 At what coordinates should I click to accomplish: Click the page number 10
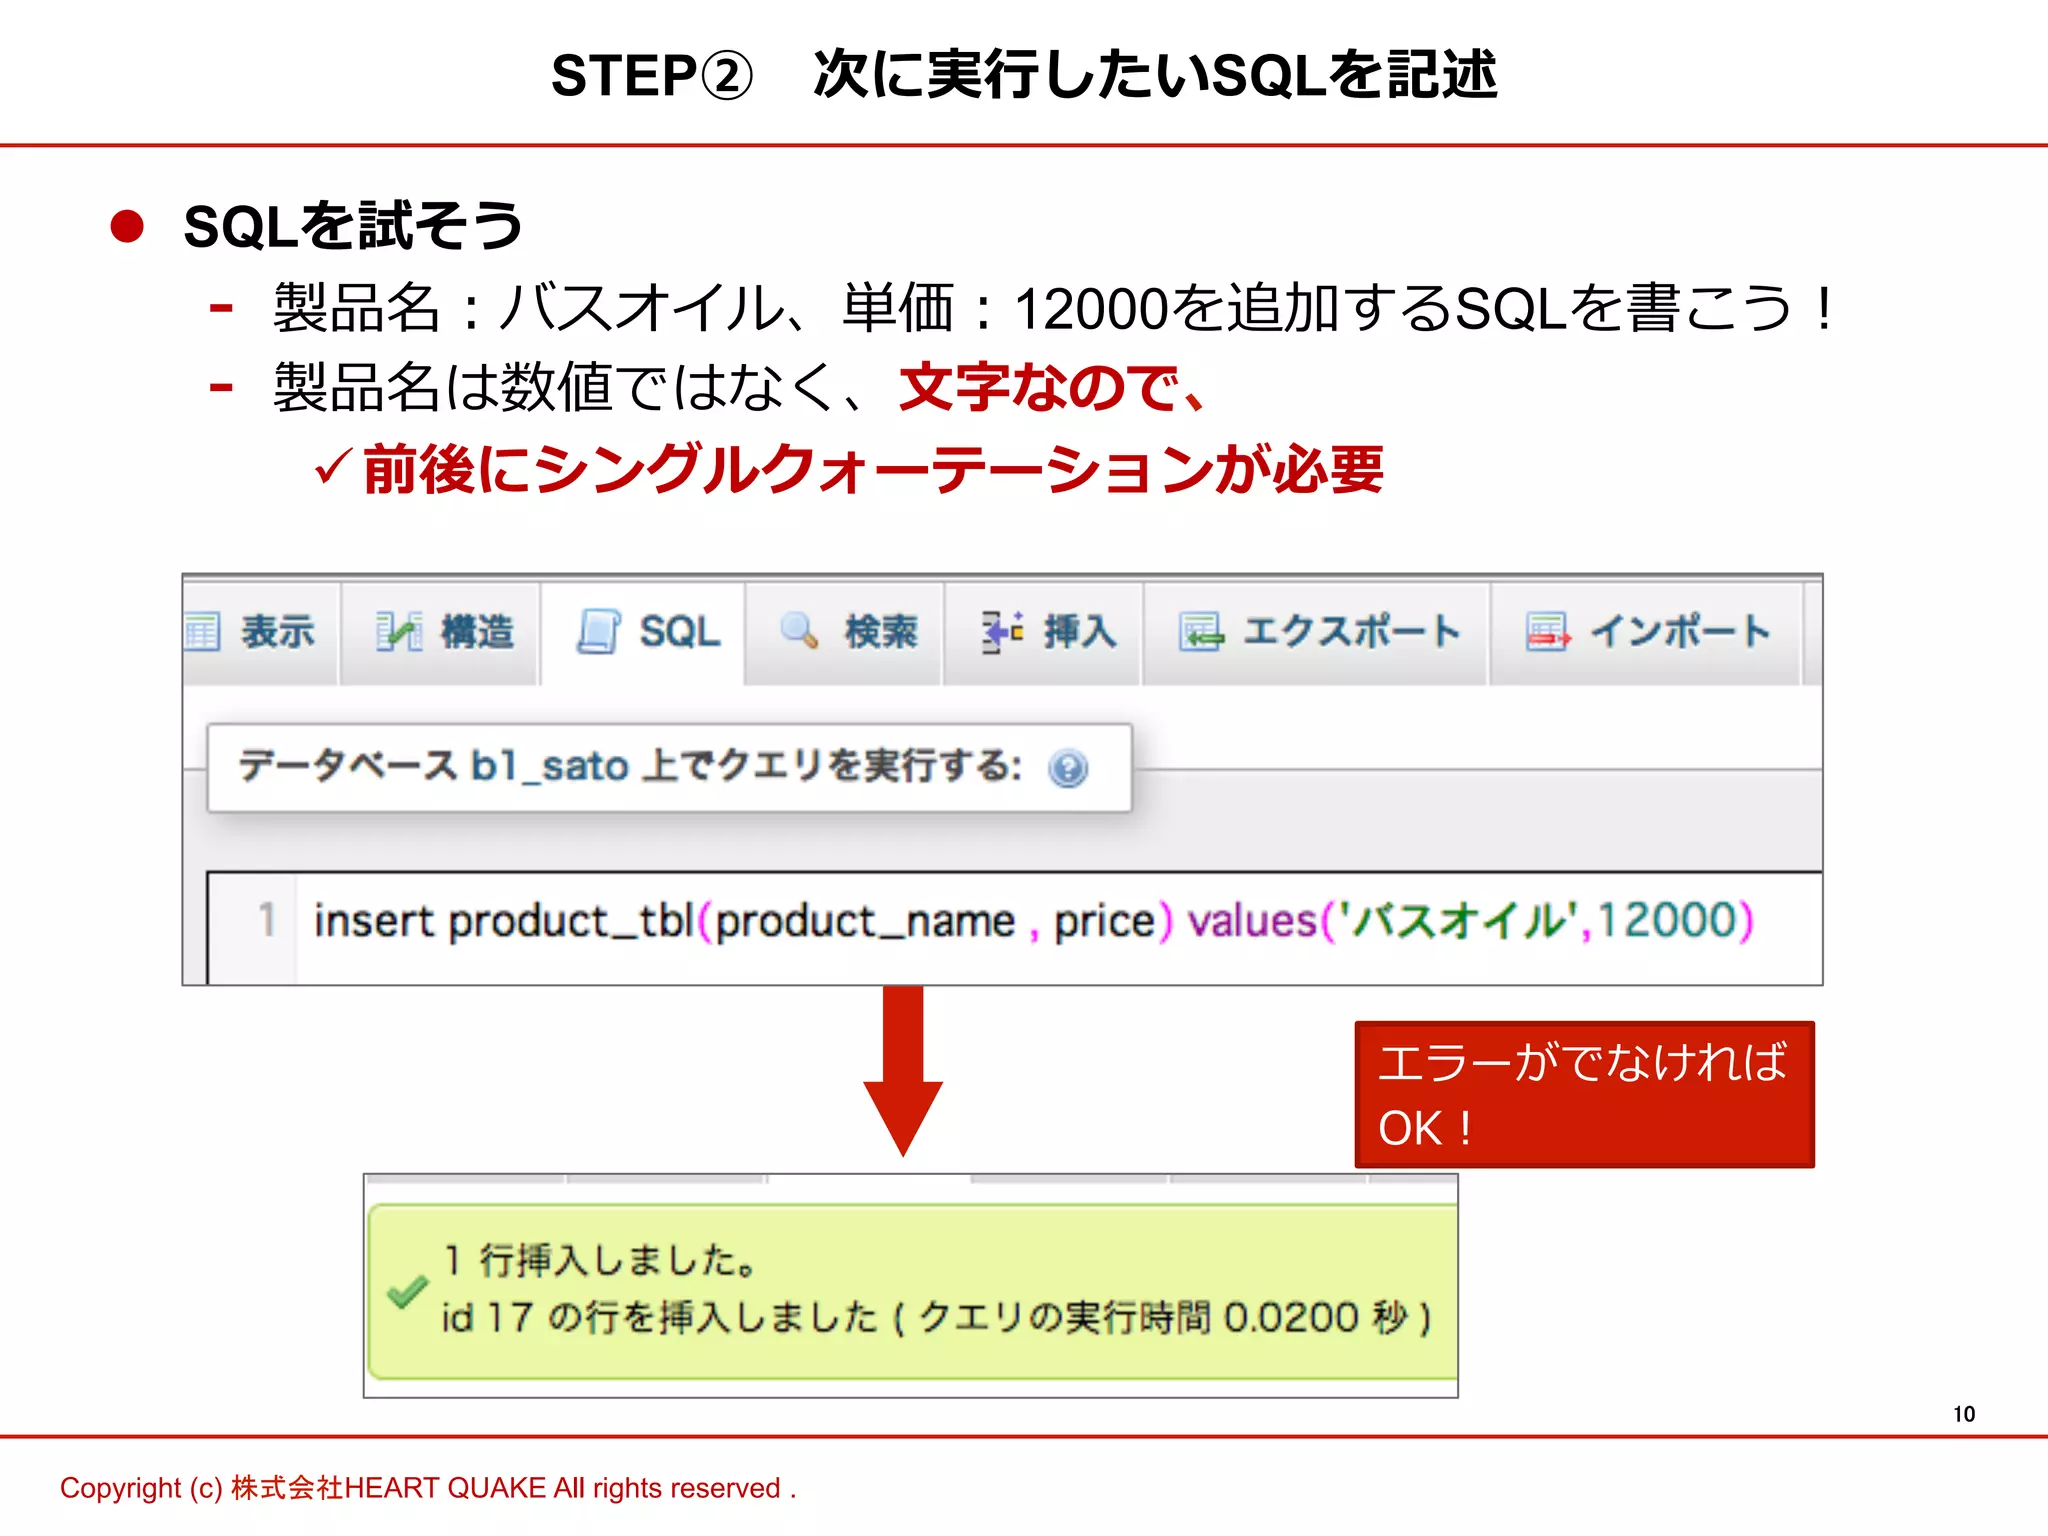click(1964, 1414)
